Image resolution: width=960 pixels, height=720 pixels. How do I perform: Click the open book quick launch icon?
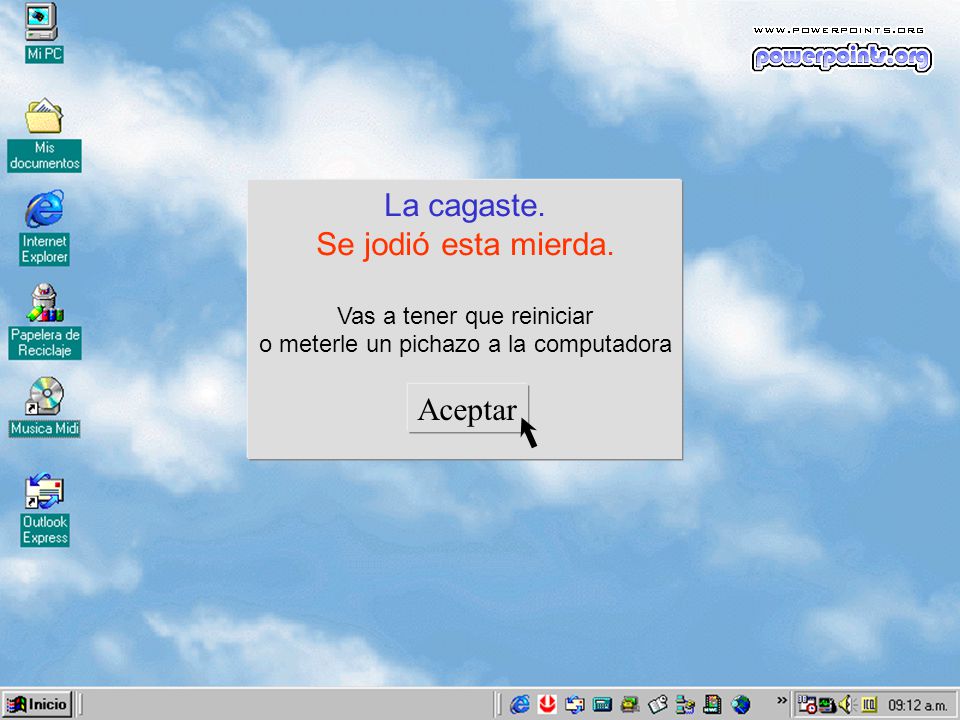658,705
